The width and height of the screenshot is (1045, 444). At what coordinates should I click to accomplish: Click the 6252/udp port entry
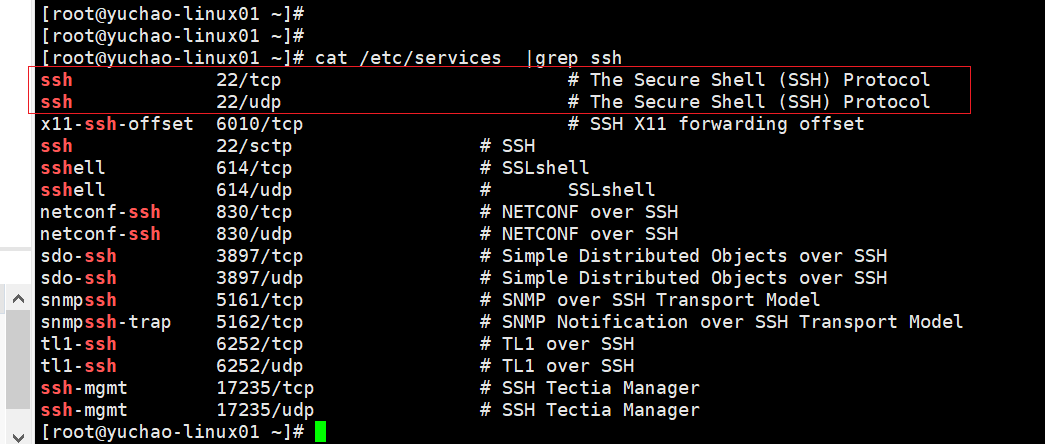point(259,366)
